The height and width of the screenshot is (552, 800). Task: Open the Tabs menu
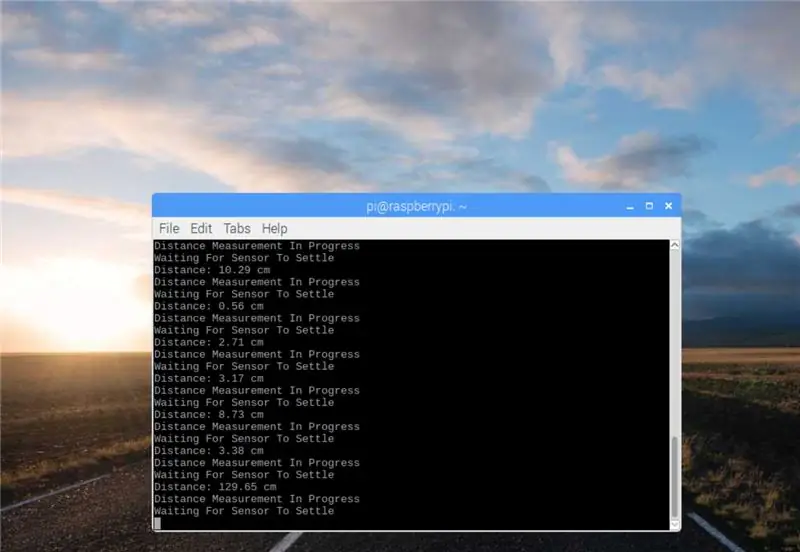[237, 229]
